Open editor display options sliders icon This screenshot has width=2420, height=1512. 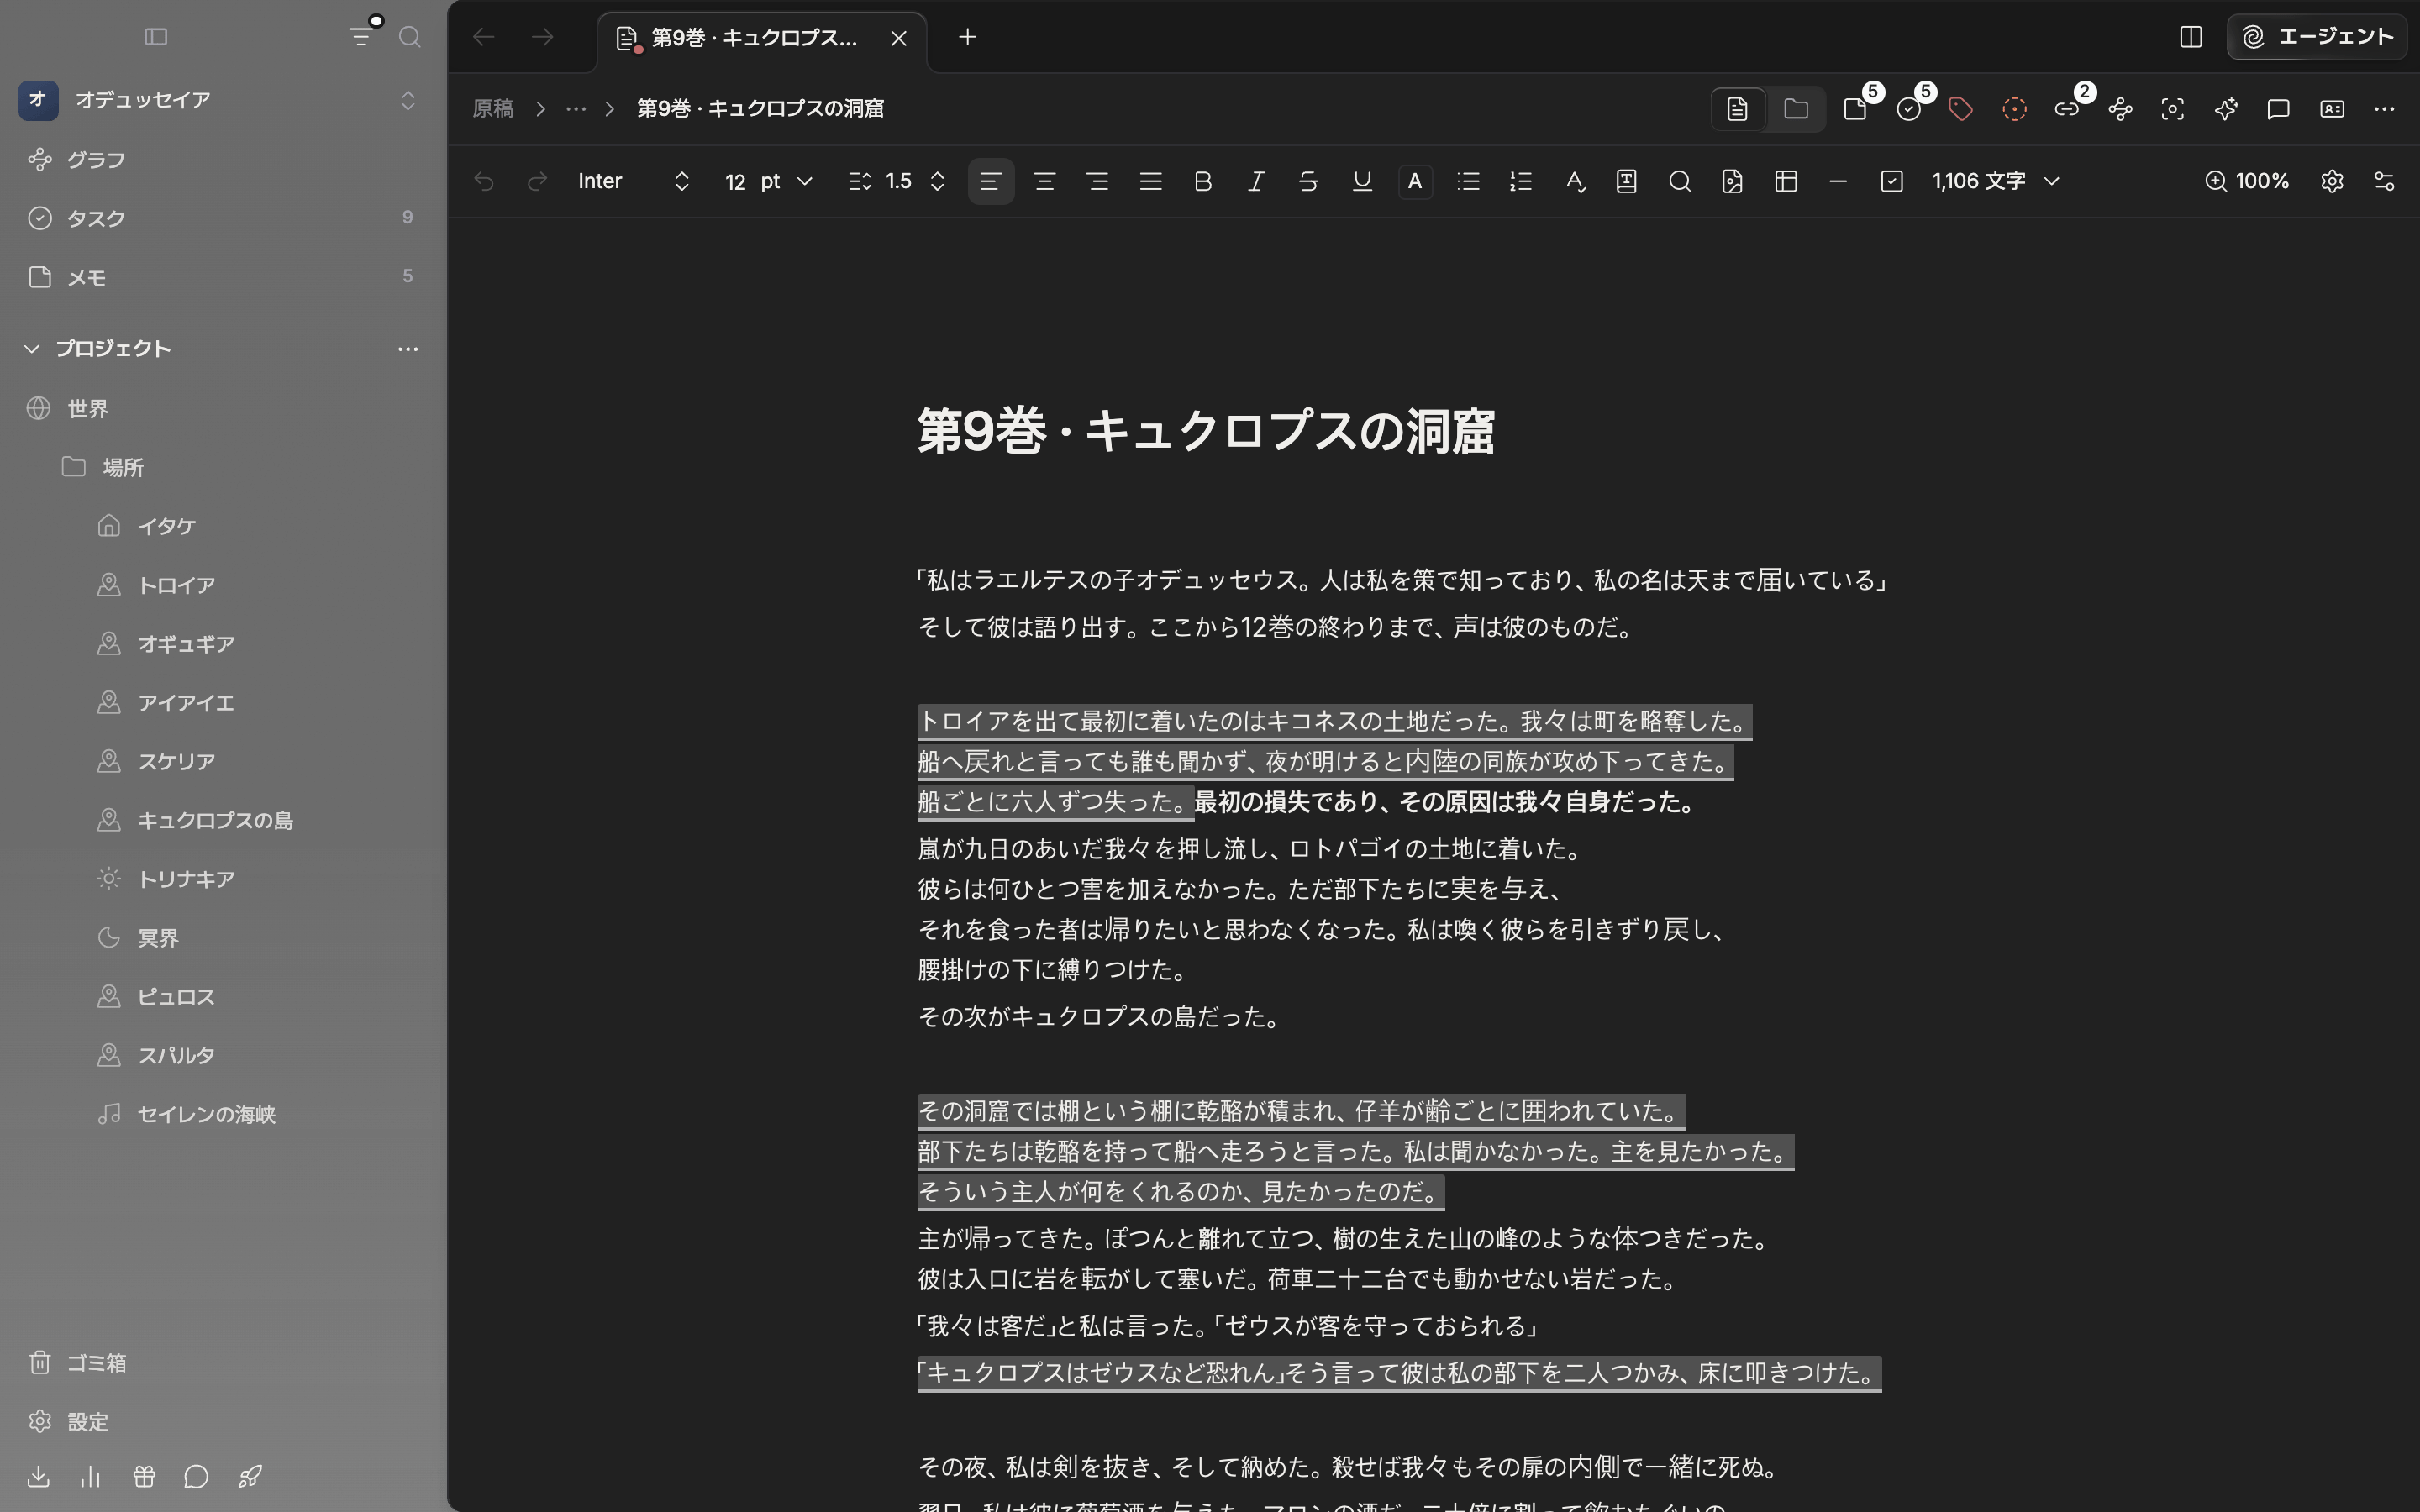tap(2385, 181)
